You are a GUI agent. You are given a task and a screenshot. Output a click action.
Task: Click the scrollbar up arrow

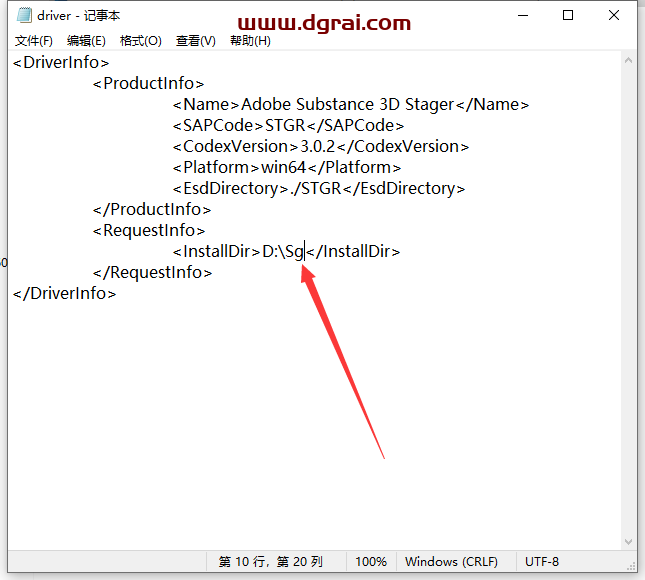tap(628, 60)
